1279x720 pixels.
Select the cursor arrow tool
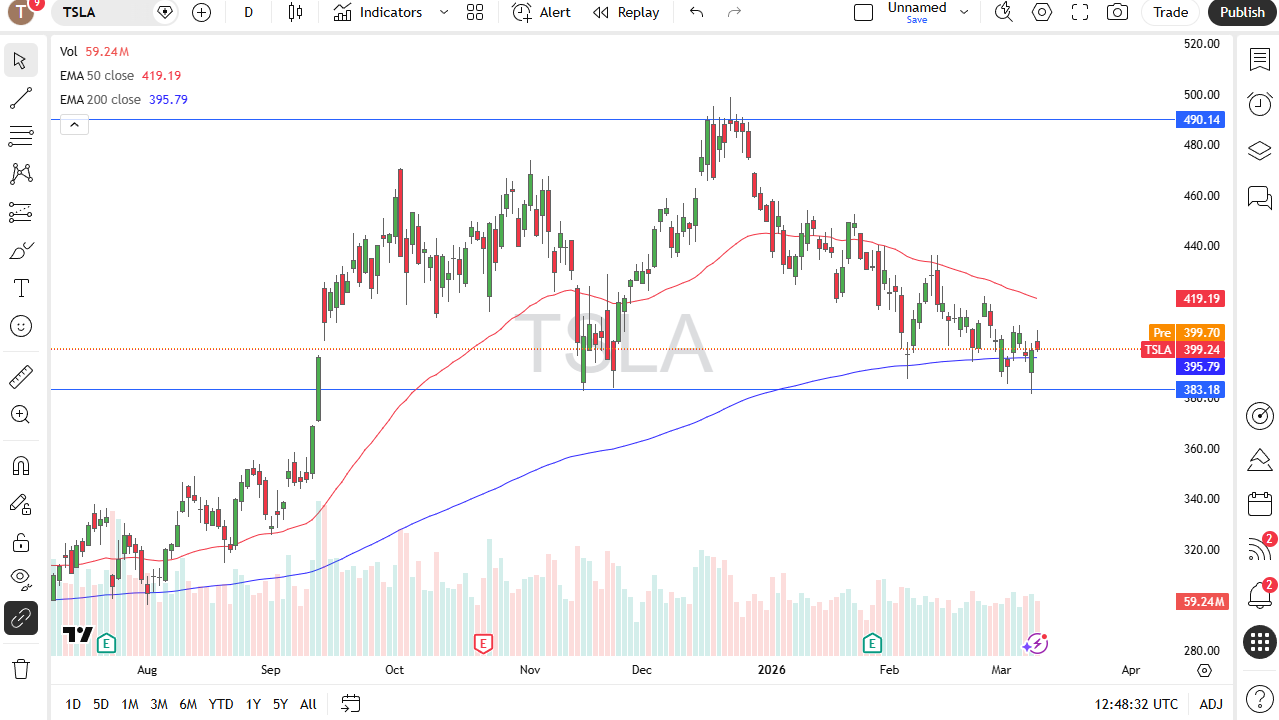pyautogui.click(x=20, y=60)
